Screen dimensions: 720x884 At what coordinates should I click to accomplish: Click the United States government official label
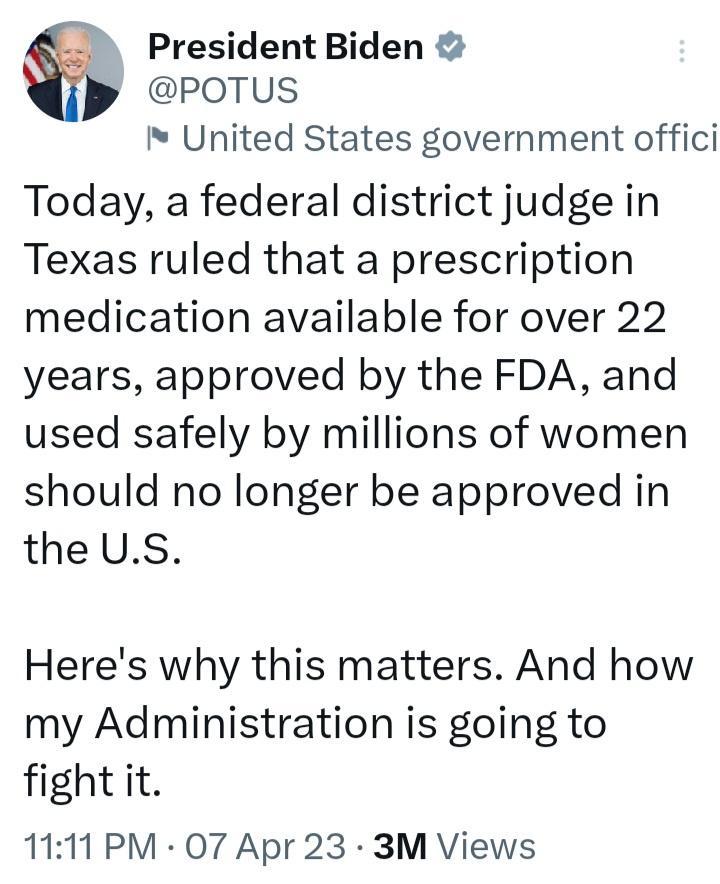[x=440, y=134]
